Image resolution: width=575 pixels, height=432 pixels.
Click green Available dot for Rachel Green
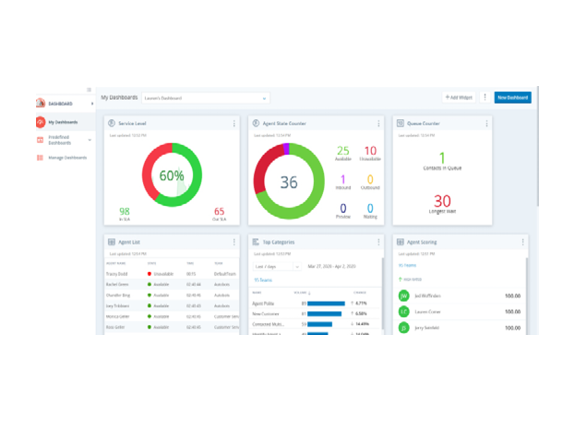[x=149, y=284]
